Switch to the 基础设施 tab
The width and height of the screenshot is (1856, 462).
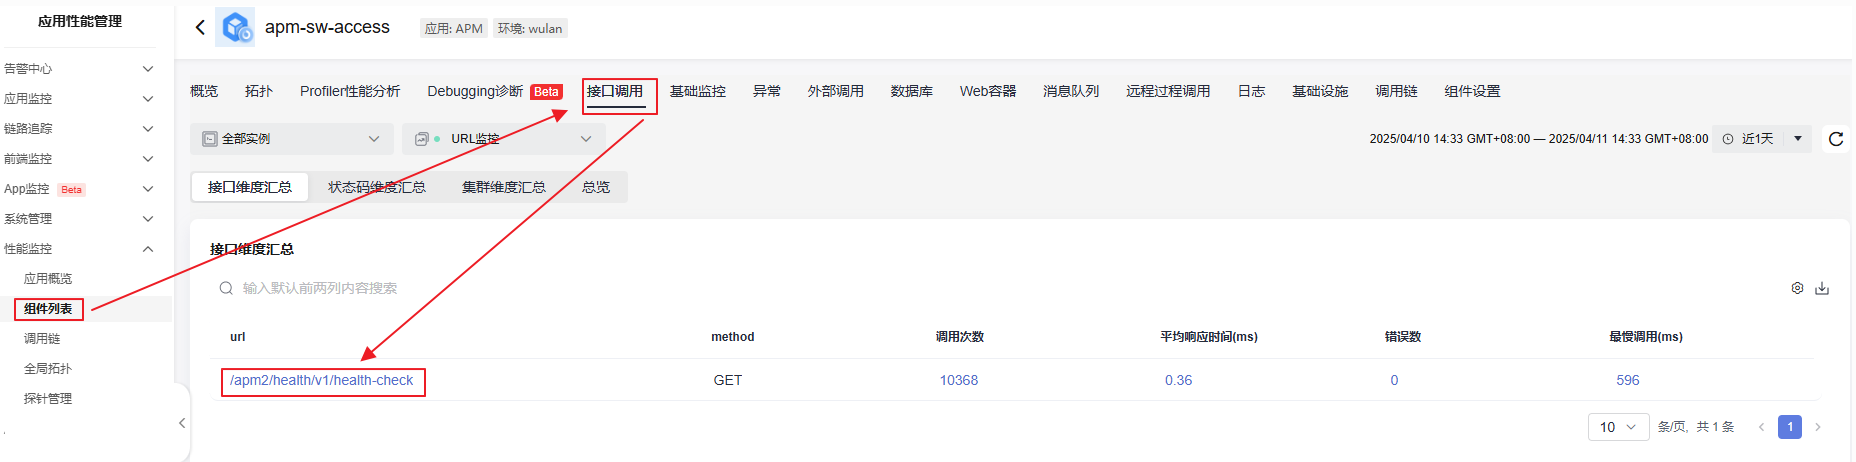(x=1320, y=91)
